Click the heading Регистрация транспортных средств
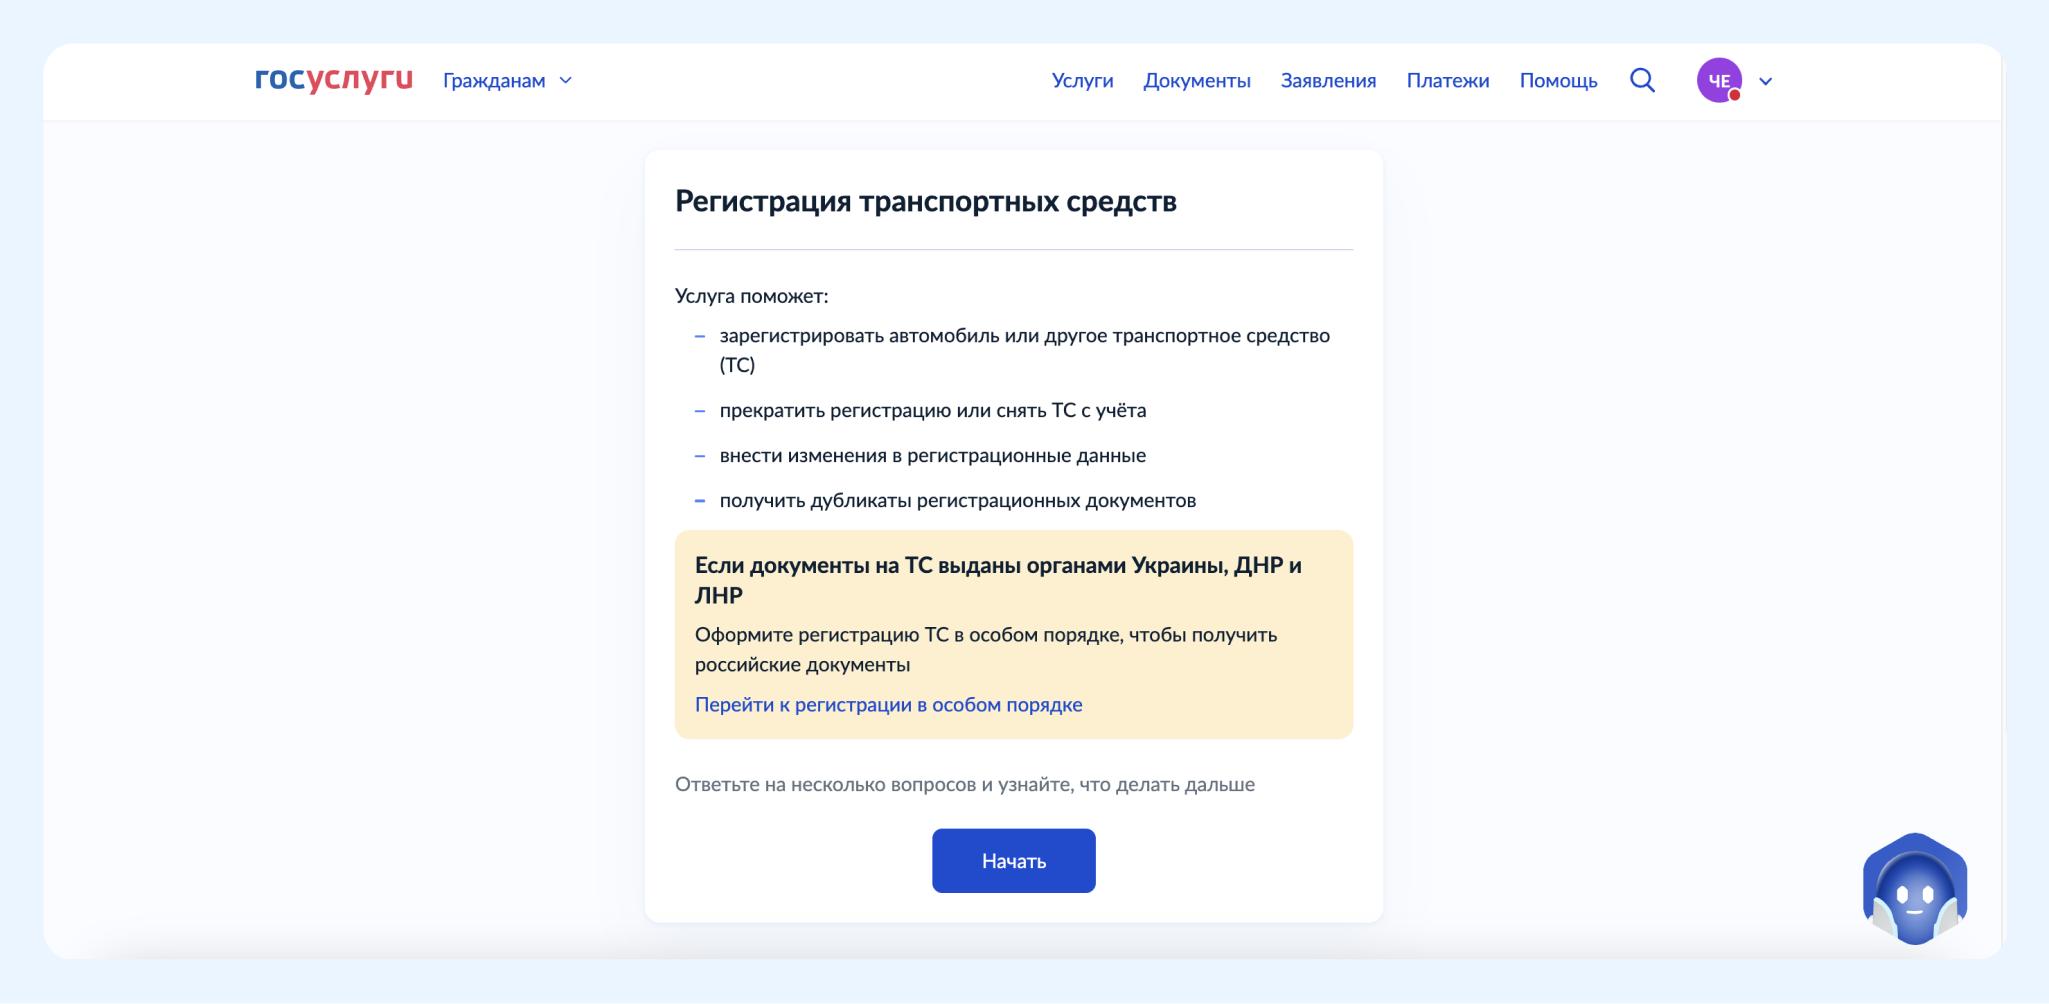The image size is (2049, 1004). point(925,202)
